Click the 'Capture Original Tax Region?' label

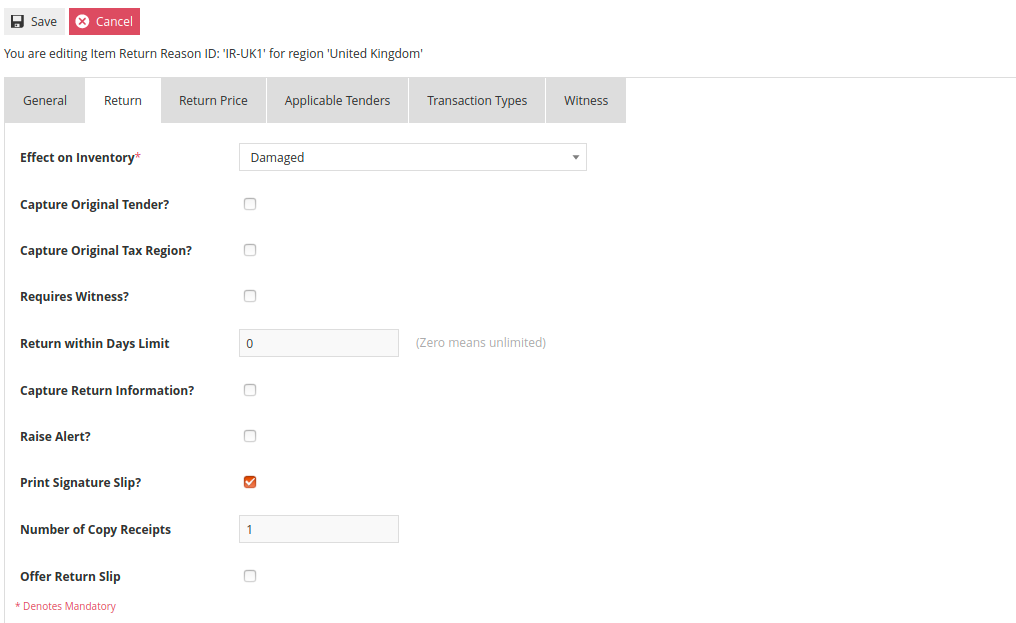tap(106, 250)
